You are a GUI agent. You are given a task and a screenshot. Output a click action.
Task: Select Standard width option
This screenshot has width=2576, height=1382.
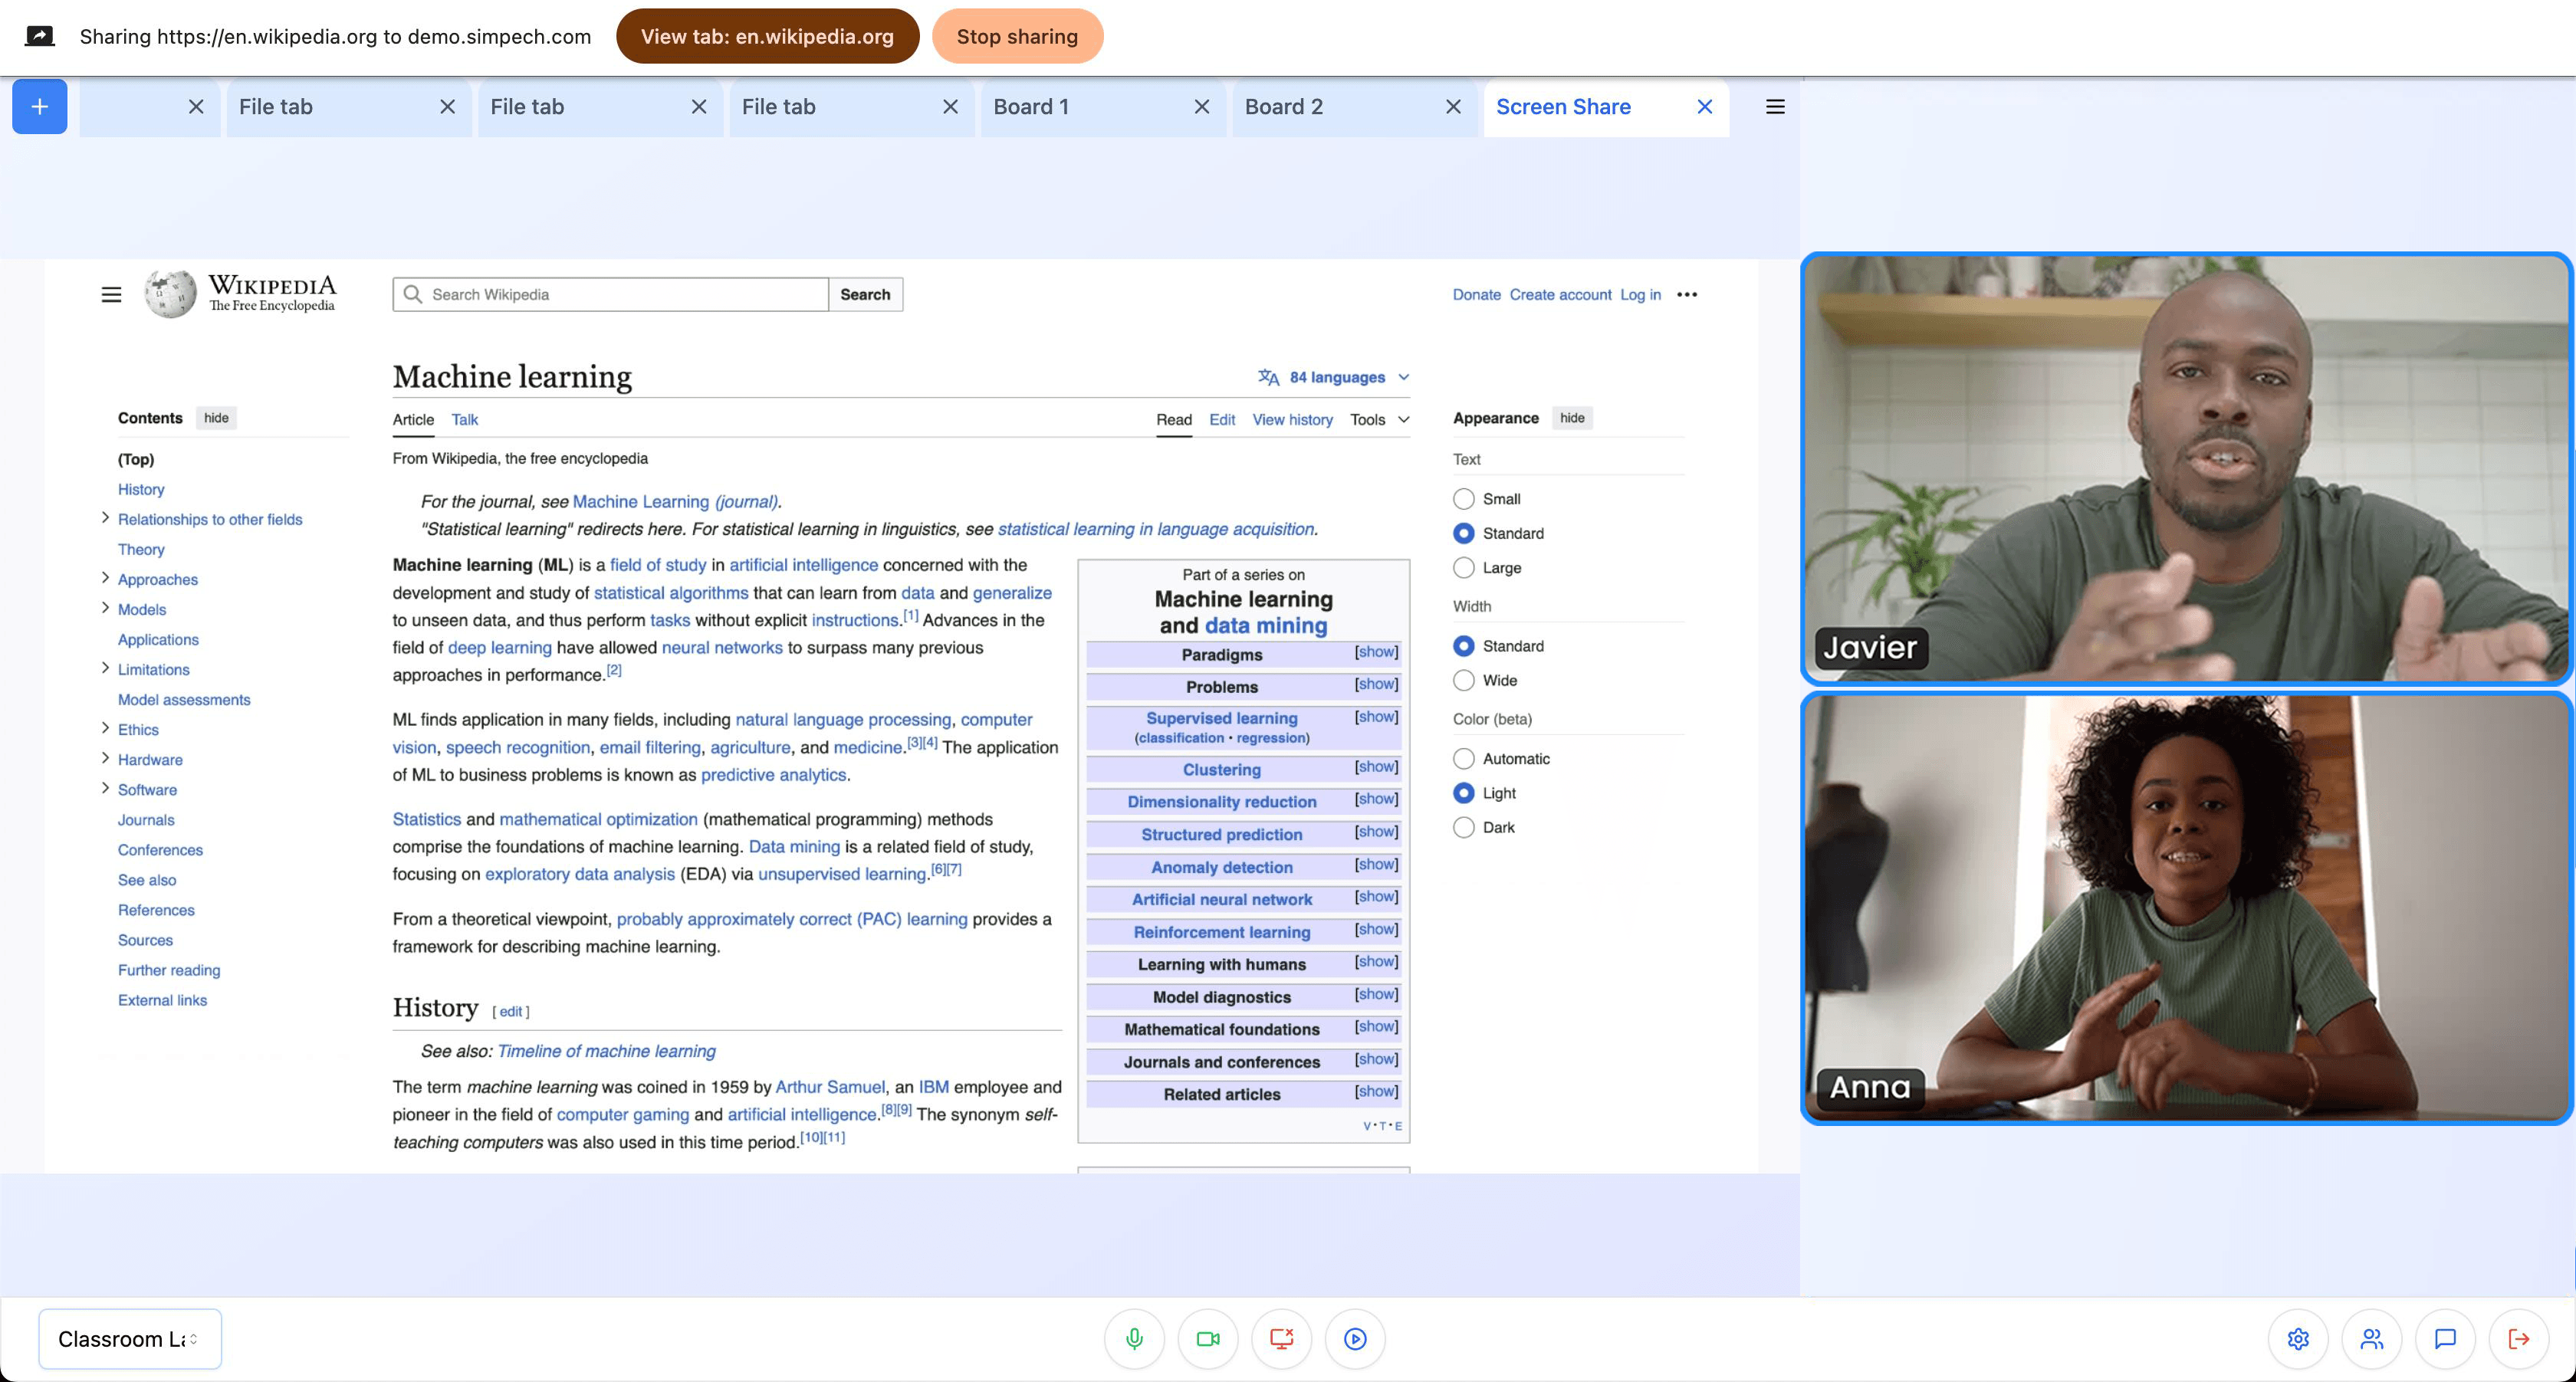pos(1463,645)
